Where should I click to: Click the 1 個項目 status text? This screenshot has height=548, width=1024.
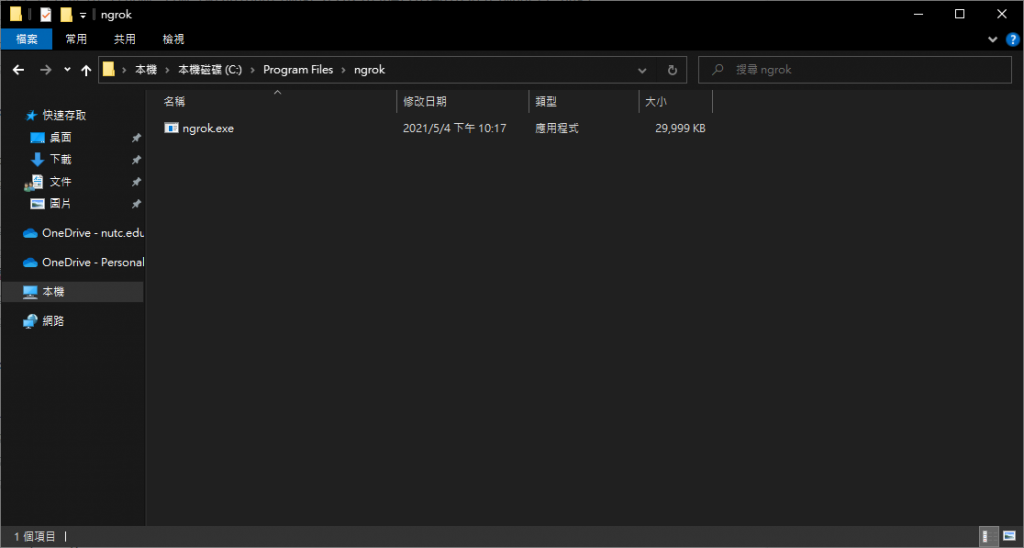point(35,537)
